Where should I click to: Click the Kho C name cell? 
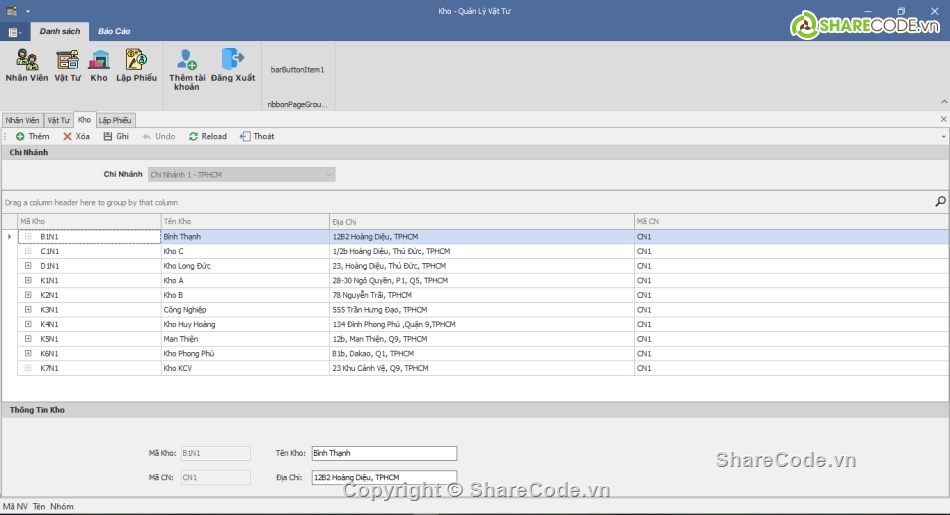(x=245, y=251)
